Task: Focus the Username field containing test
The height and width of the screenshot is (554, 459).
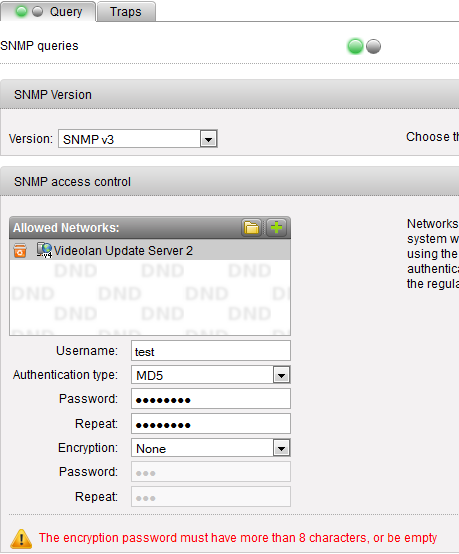Action: click(211, 351)
